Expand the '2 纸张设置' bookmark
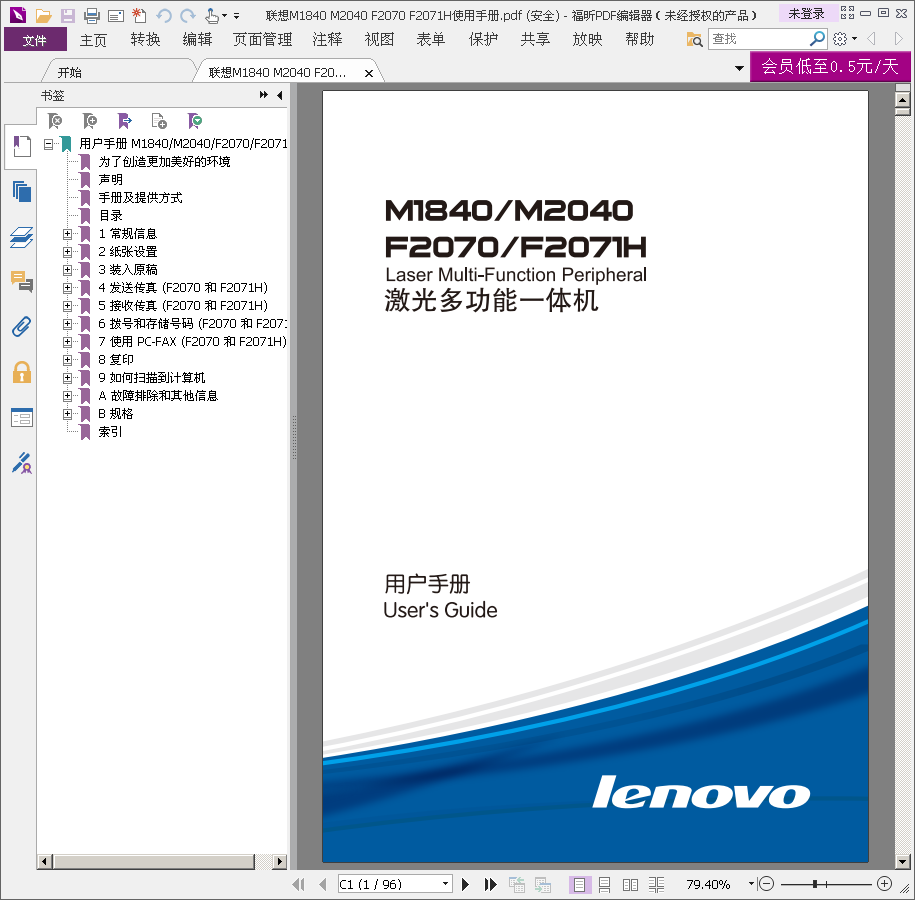Viewport: 915px width, 900px height. (x=68, y=252)
